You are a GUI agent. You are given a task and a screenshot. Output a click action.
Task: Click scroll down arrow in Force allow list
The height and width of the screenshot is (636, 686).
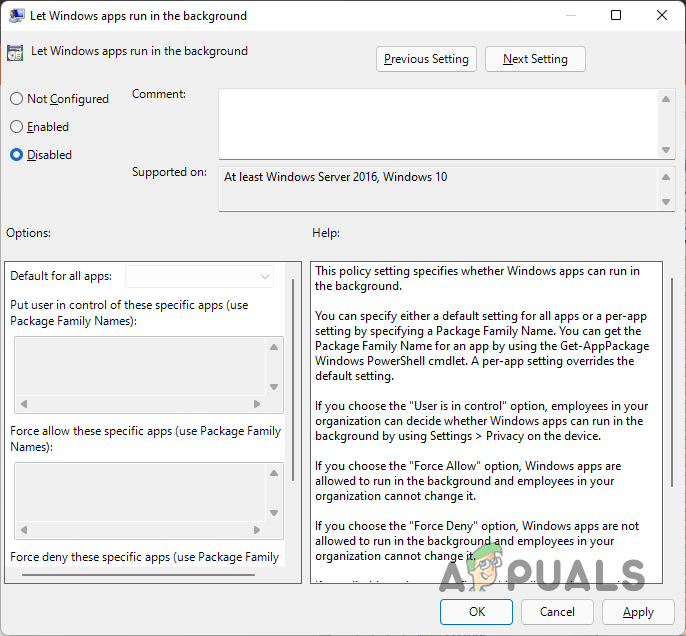click(x=274, y=513)
